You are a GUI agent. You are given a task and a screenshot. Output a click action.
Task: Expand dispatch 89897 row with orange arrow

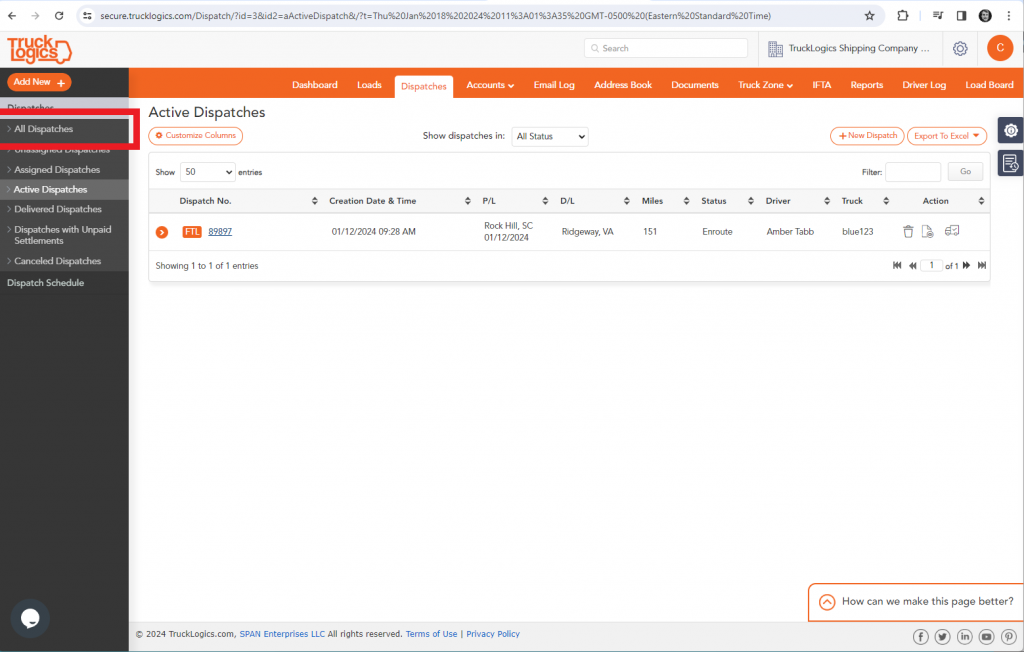[162, 232]
